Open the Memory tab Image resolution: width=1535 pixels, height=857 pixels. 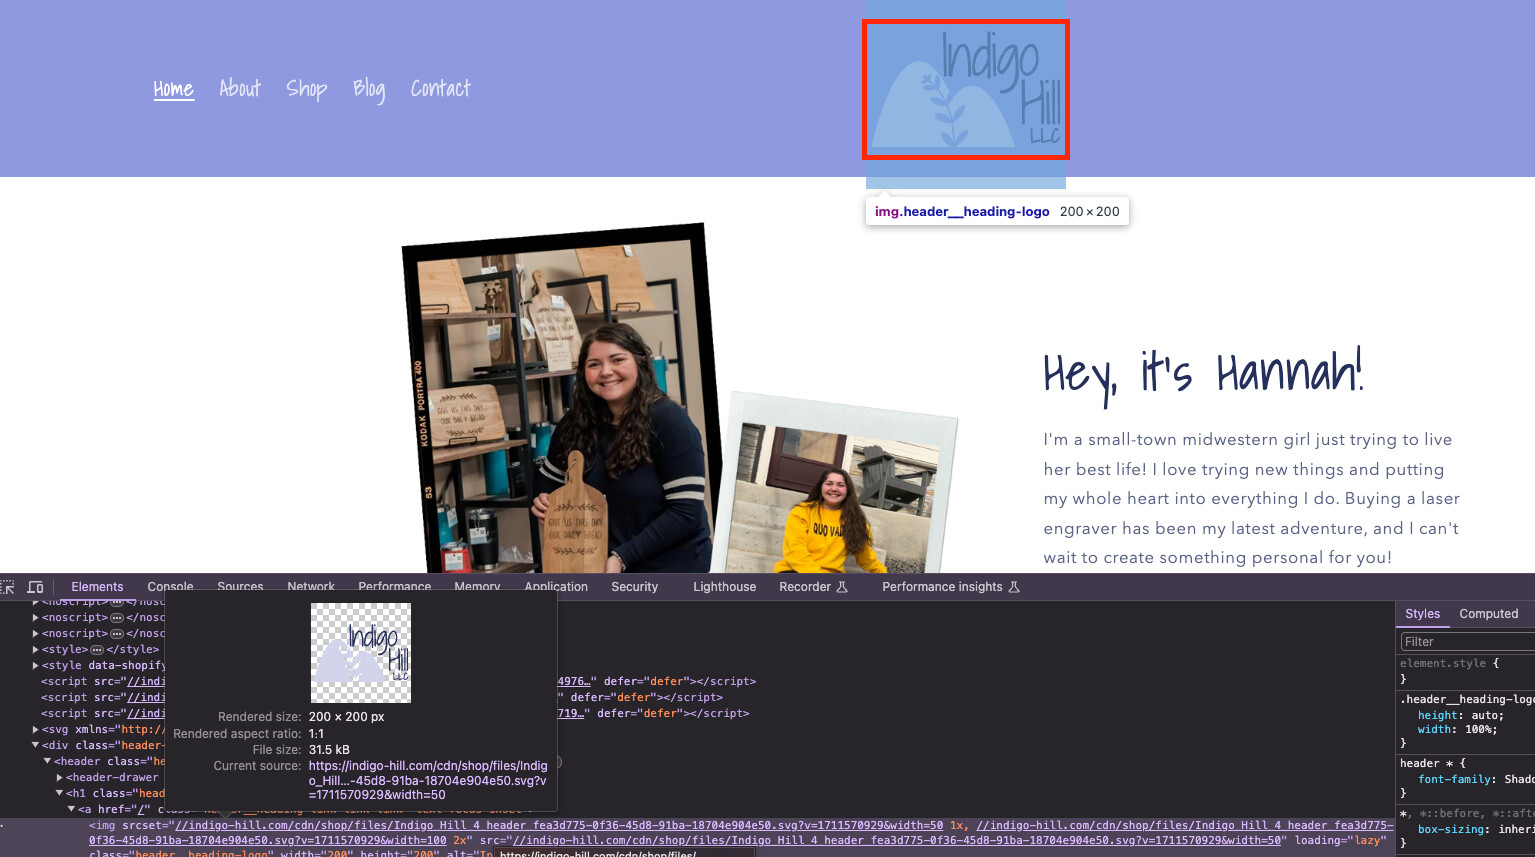point(477,587)
